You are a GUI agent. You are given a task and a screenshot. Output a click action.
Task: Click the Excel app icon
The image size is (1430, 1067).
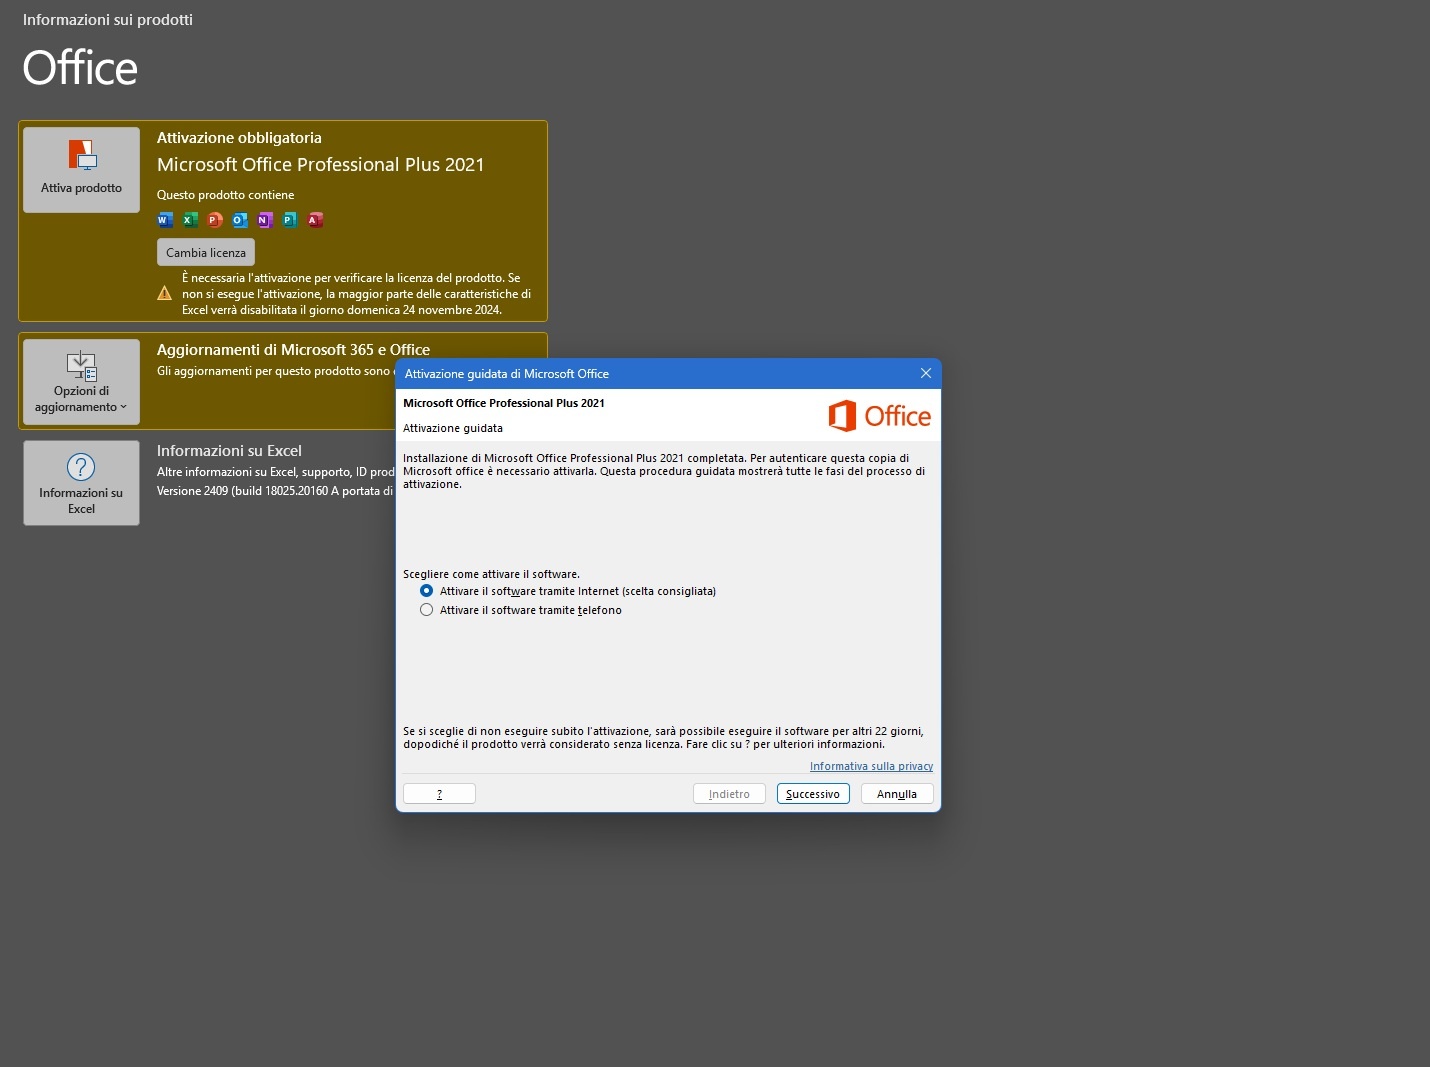[x=190, y=220]
